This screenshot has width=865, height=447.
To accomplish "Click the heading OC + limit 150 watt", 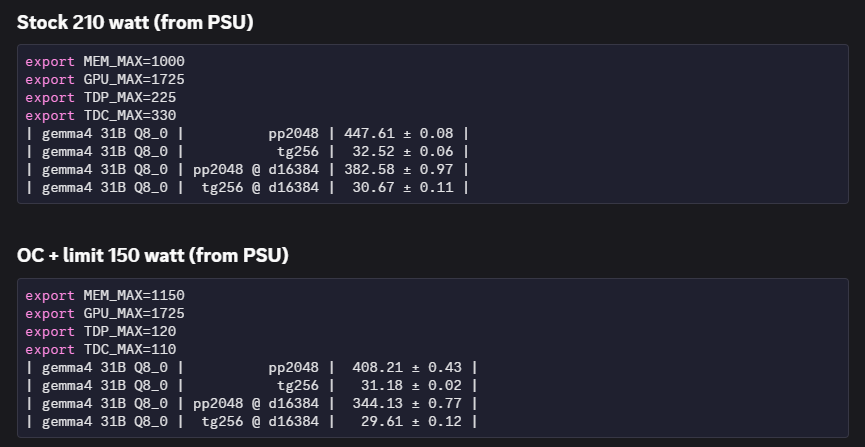I will tap(153, 256).
